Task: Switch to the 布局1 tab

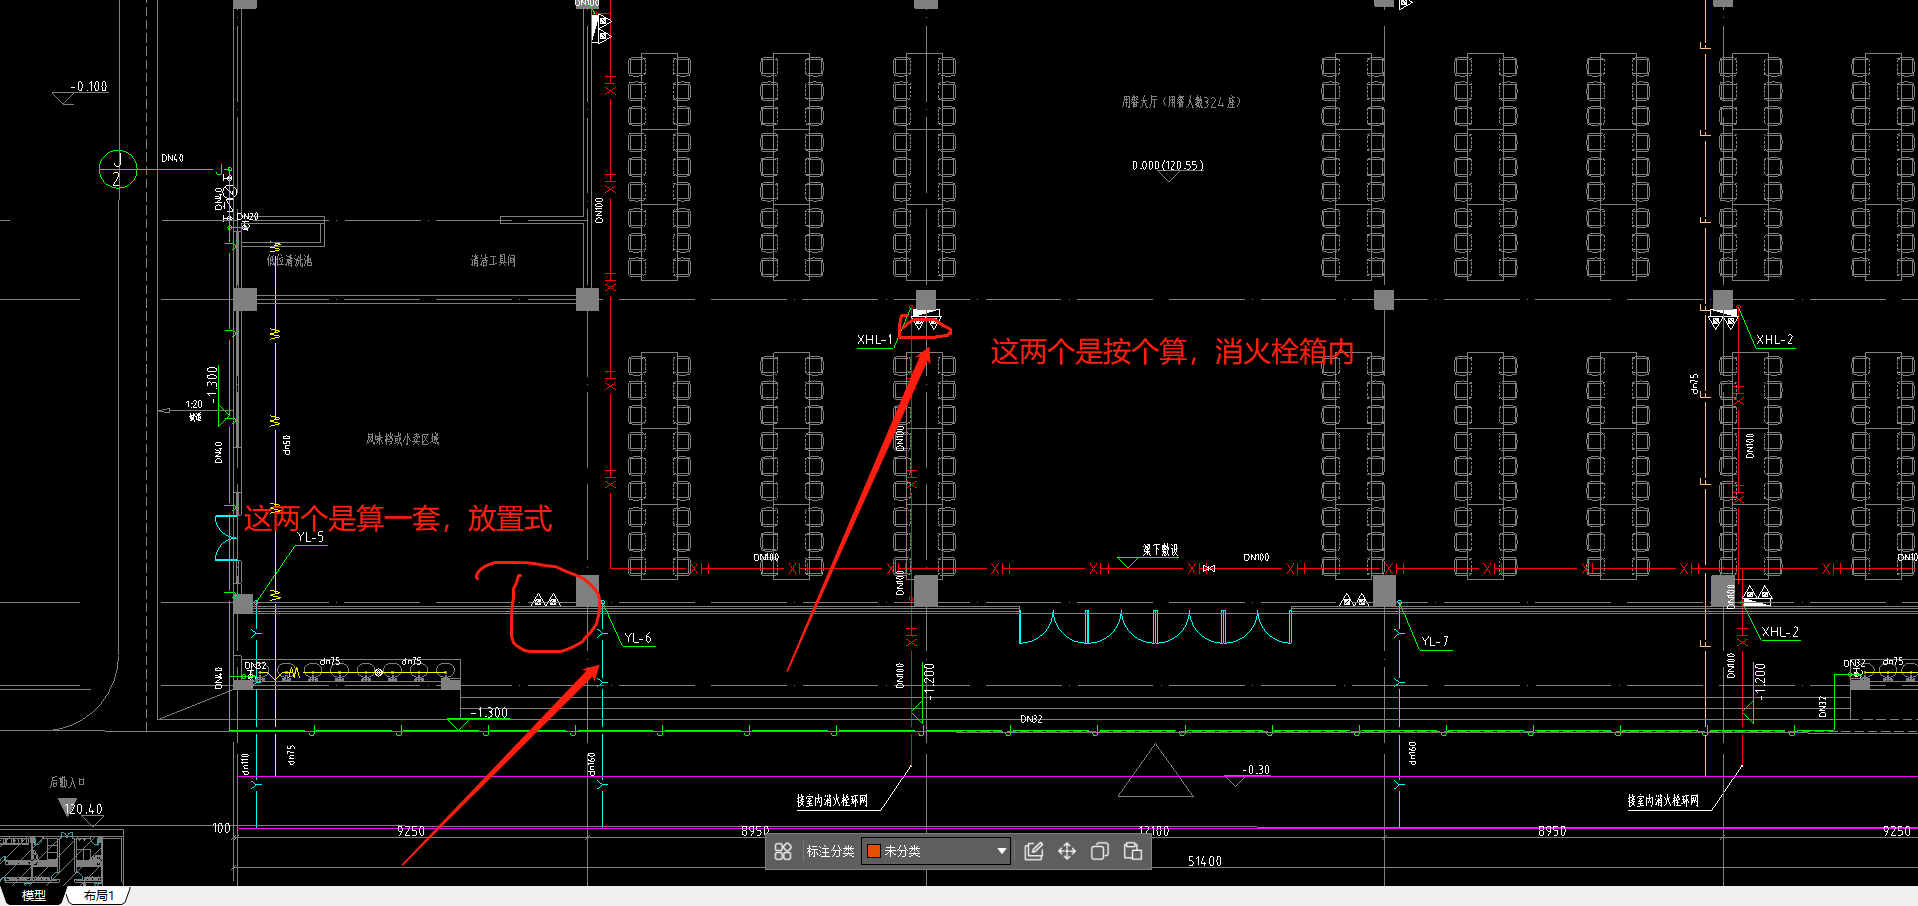Action: (x=99, y=895)
